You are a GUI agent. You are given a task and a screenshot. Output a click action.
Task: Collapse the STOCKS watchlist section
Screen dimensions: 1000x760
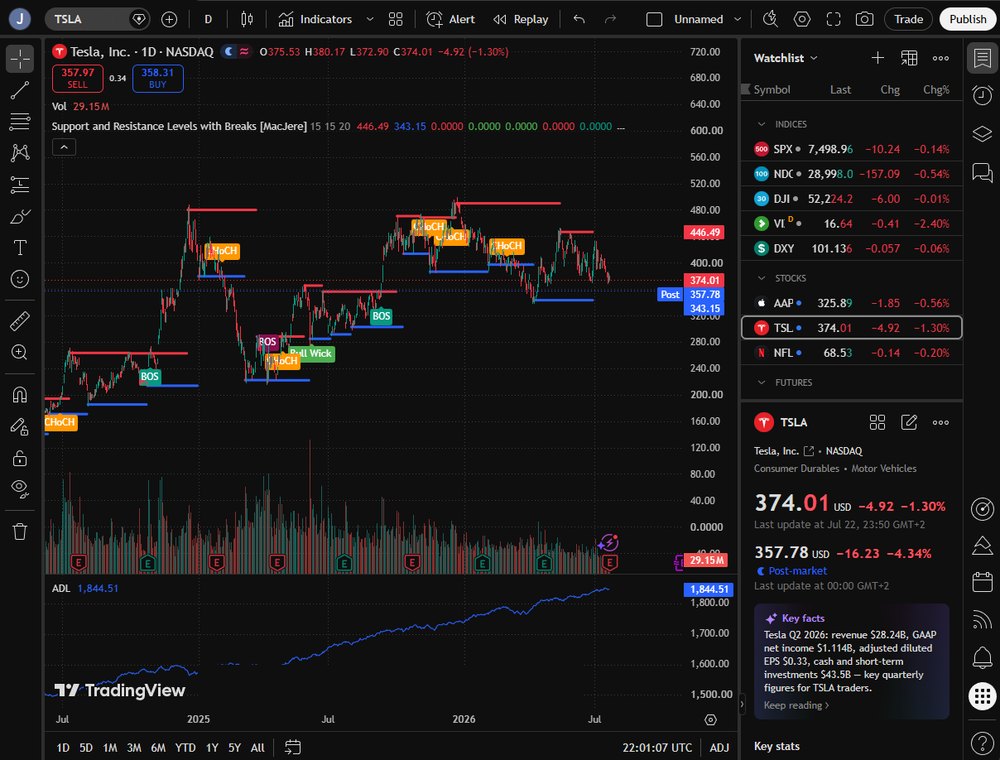point(761,279)
